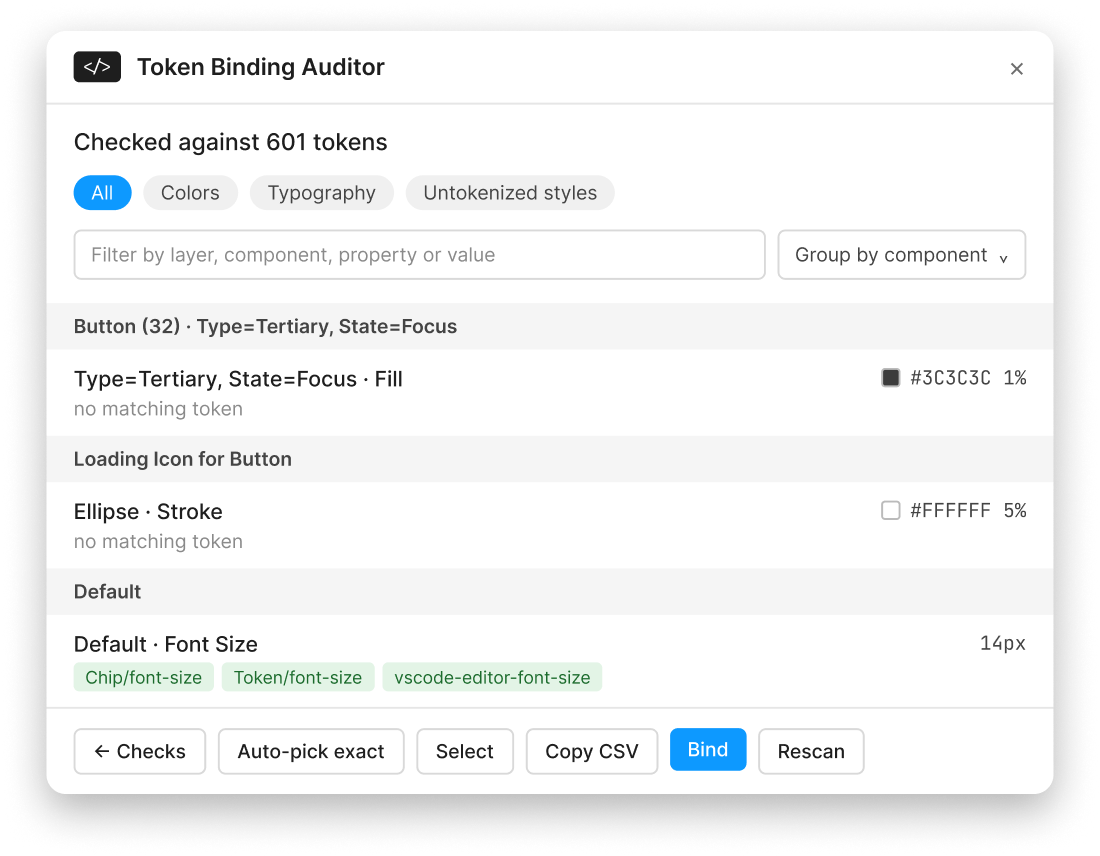Image resolution: width=1100 pixels, height=856 pixels.
Task: Click the blue Bind button
Action: click(708, 749)
